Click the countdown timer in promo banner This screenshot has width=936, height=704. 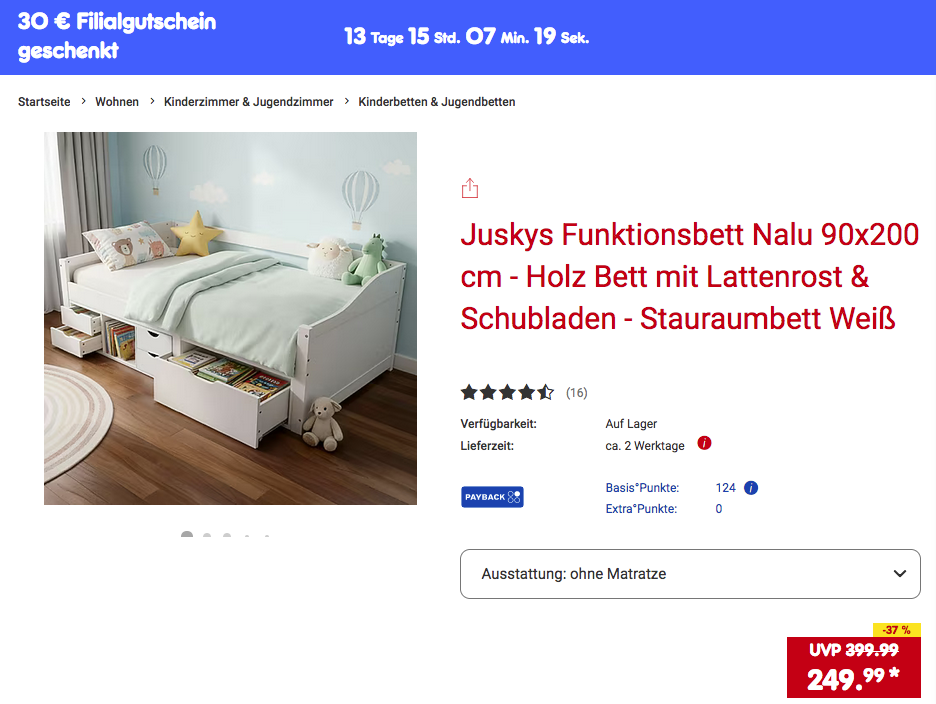tap(467, 37)
